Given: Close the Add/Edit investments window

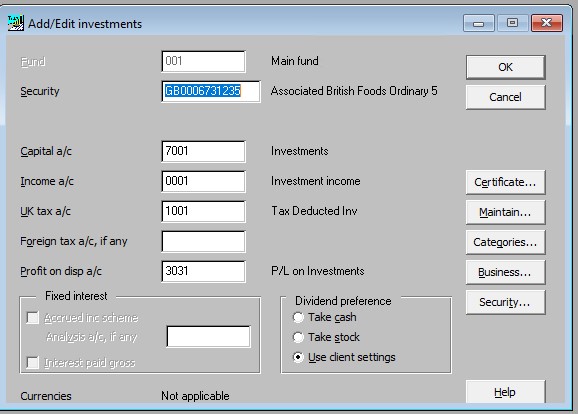Looking at the screenshot, I should point(547,23).
